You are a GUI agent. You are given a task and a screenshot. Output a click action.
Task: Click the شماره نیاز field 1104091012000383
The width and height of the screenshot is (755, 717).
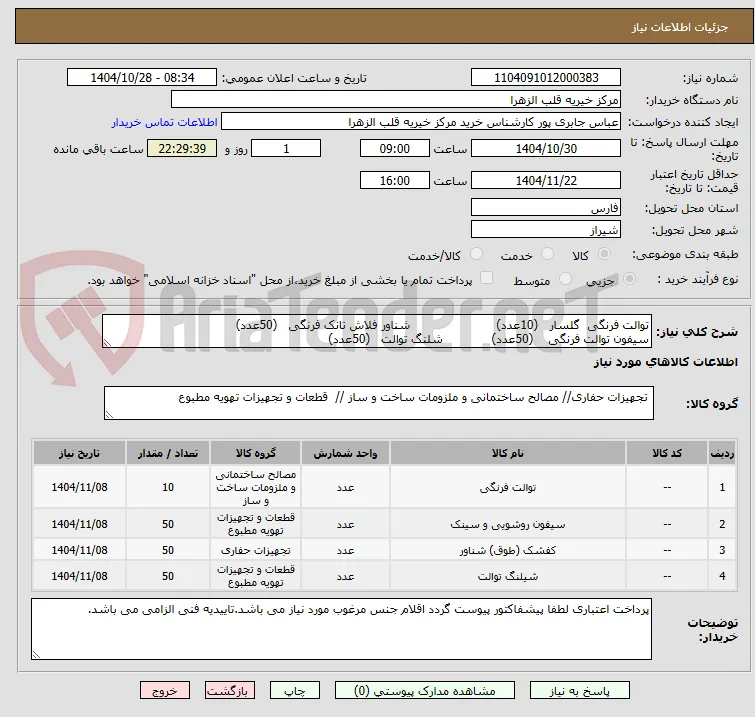(546, 78)
